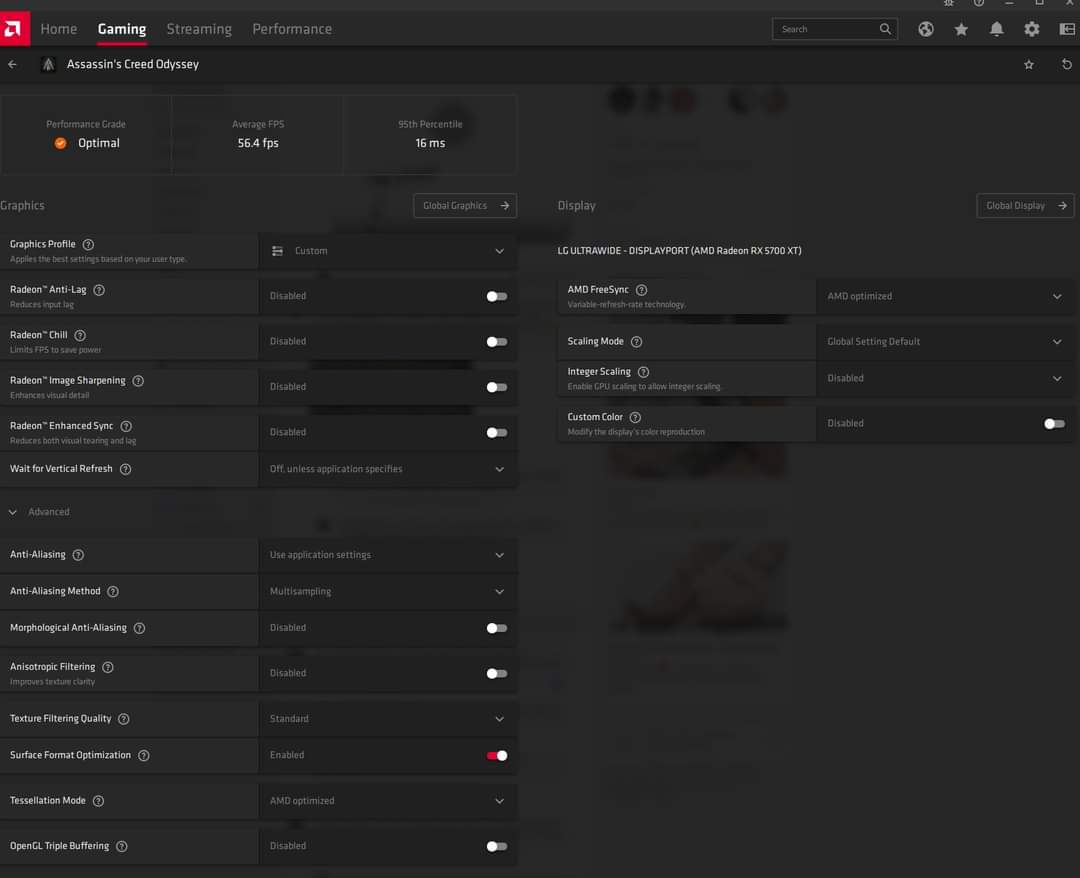This screenshot has height=878, width=1080.
Task: Show help for Morphological Anti-Aliasing
Action: 139,628
